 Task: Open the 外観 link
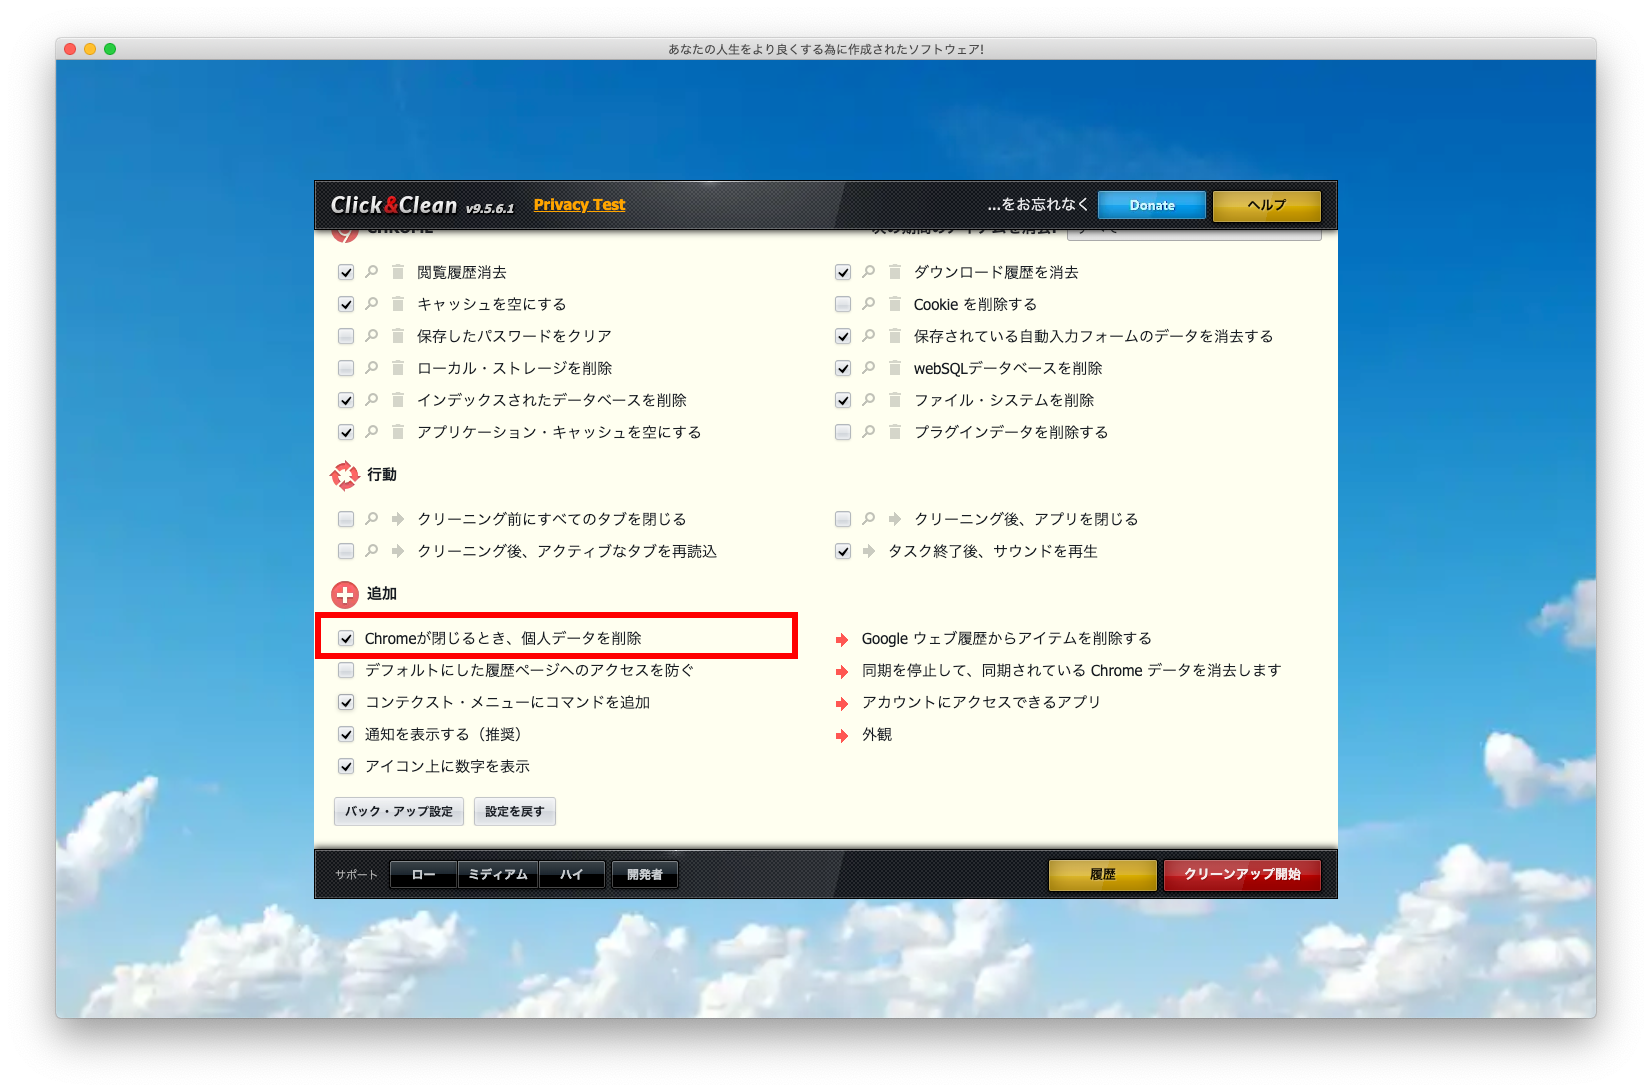(x=877, y=734)
